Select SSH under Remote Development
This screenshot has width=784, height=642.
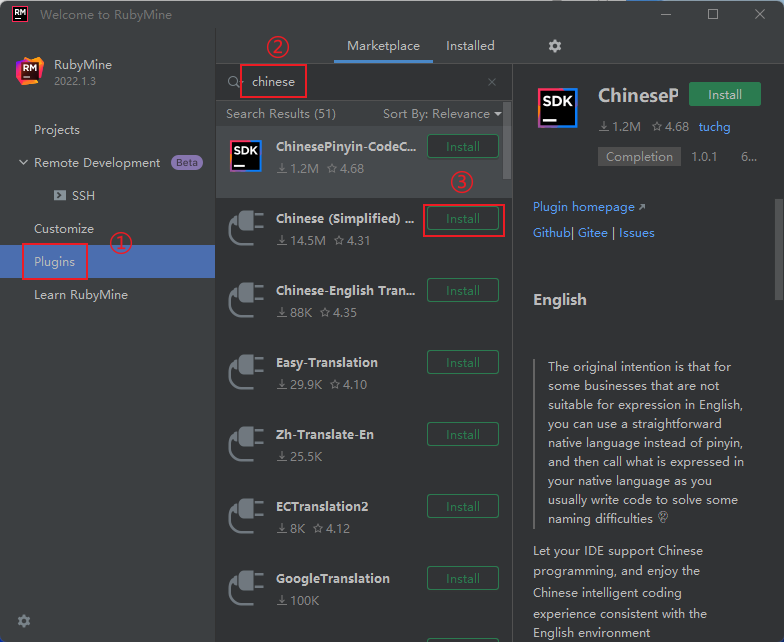(83, 196)
